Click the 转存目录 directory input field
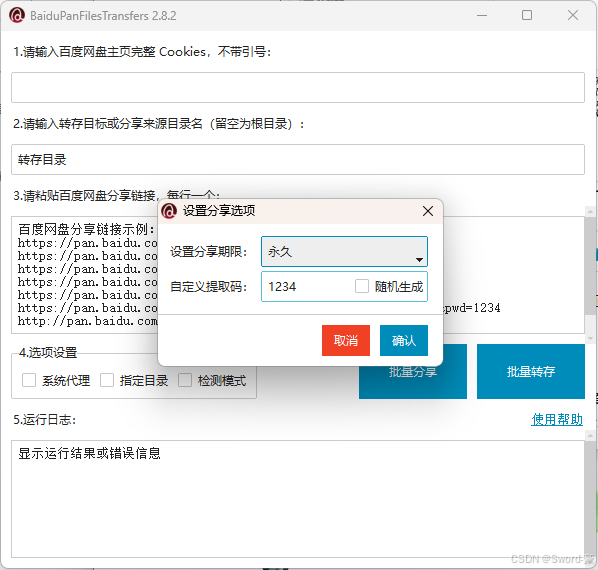Screen dimensions: 598x570 tap(297, 159)
